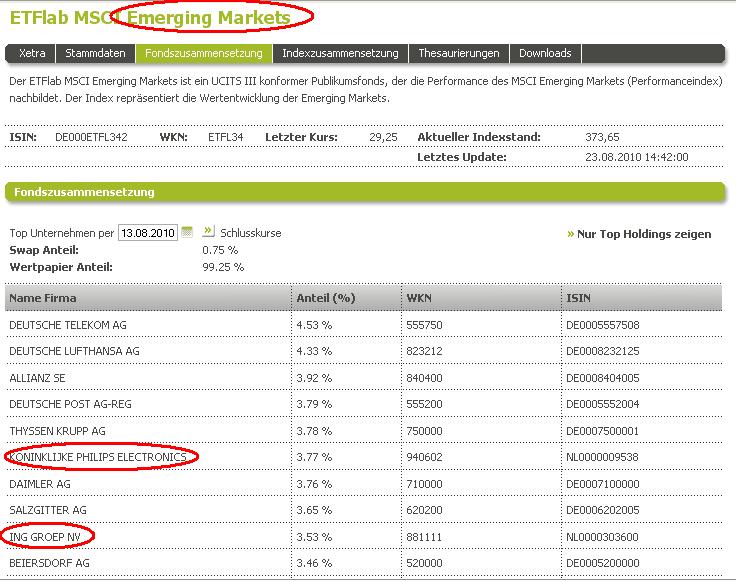Click the ISIN column header

[x=642, y=298]
